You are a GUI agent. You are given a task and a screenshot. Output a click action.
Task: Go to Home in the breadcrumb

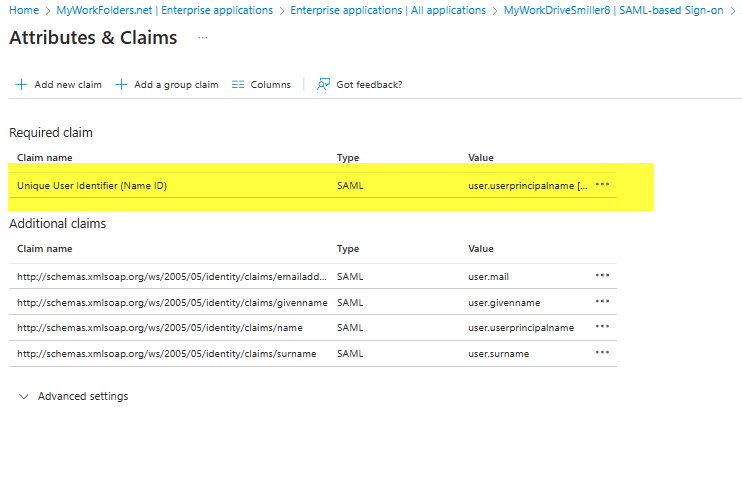[22, 10]
